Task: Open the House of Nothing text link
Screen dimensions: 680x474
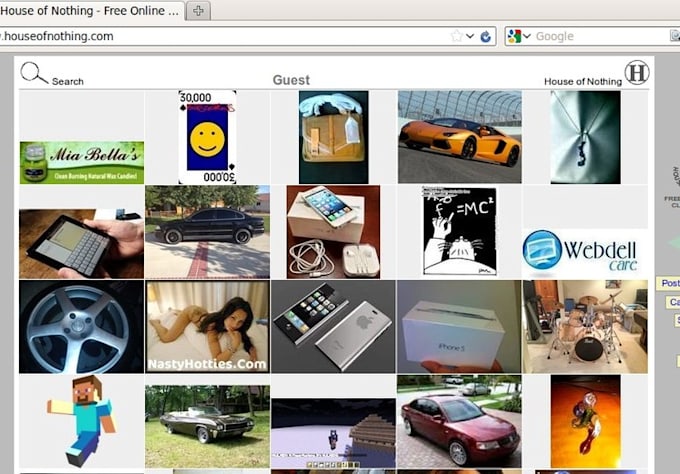Action: click(x=583, y=82)
